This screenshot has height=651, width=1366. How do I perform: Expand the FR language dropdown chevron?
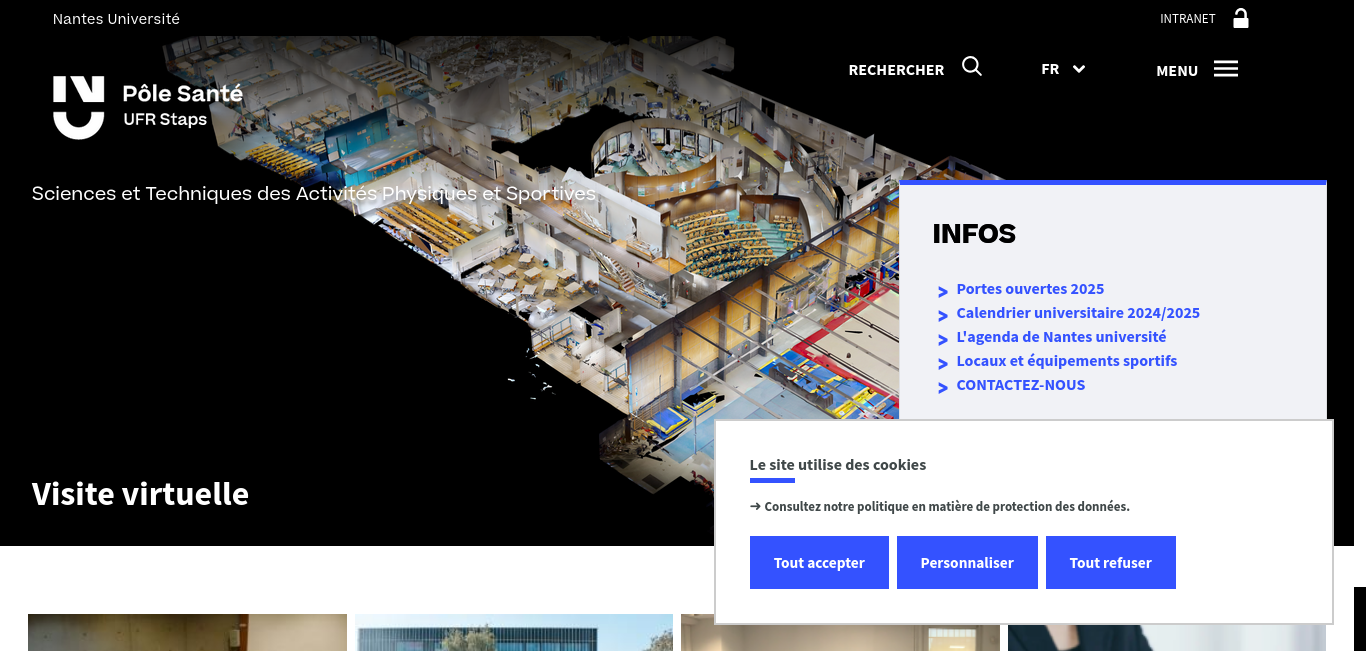pos(1079,69)
